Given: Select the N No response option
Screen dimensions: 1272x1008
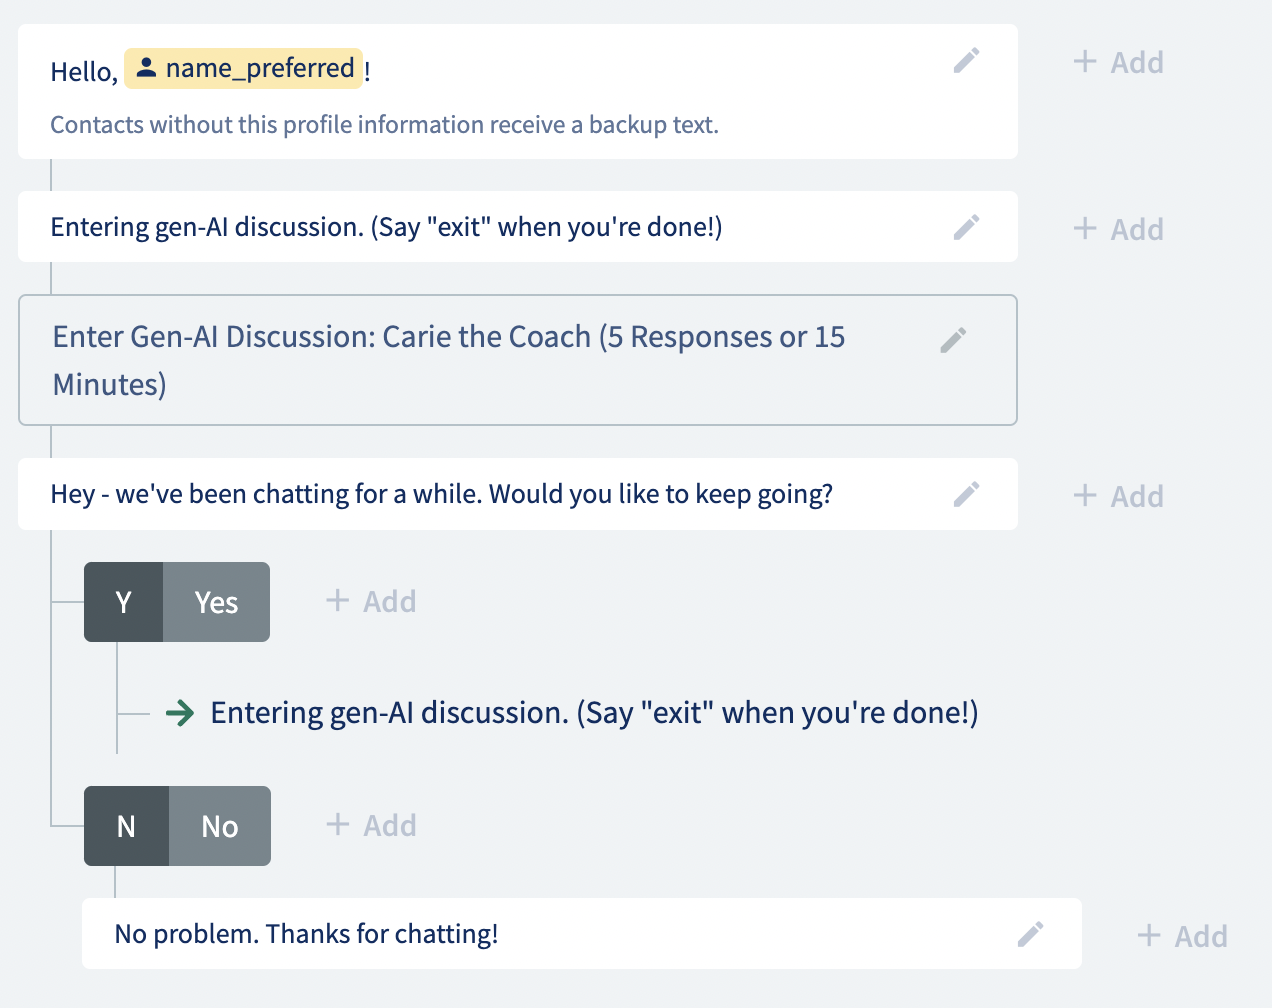Looking at the screenshot, I should point(177,826).
